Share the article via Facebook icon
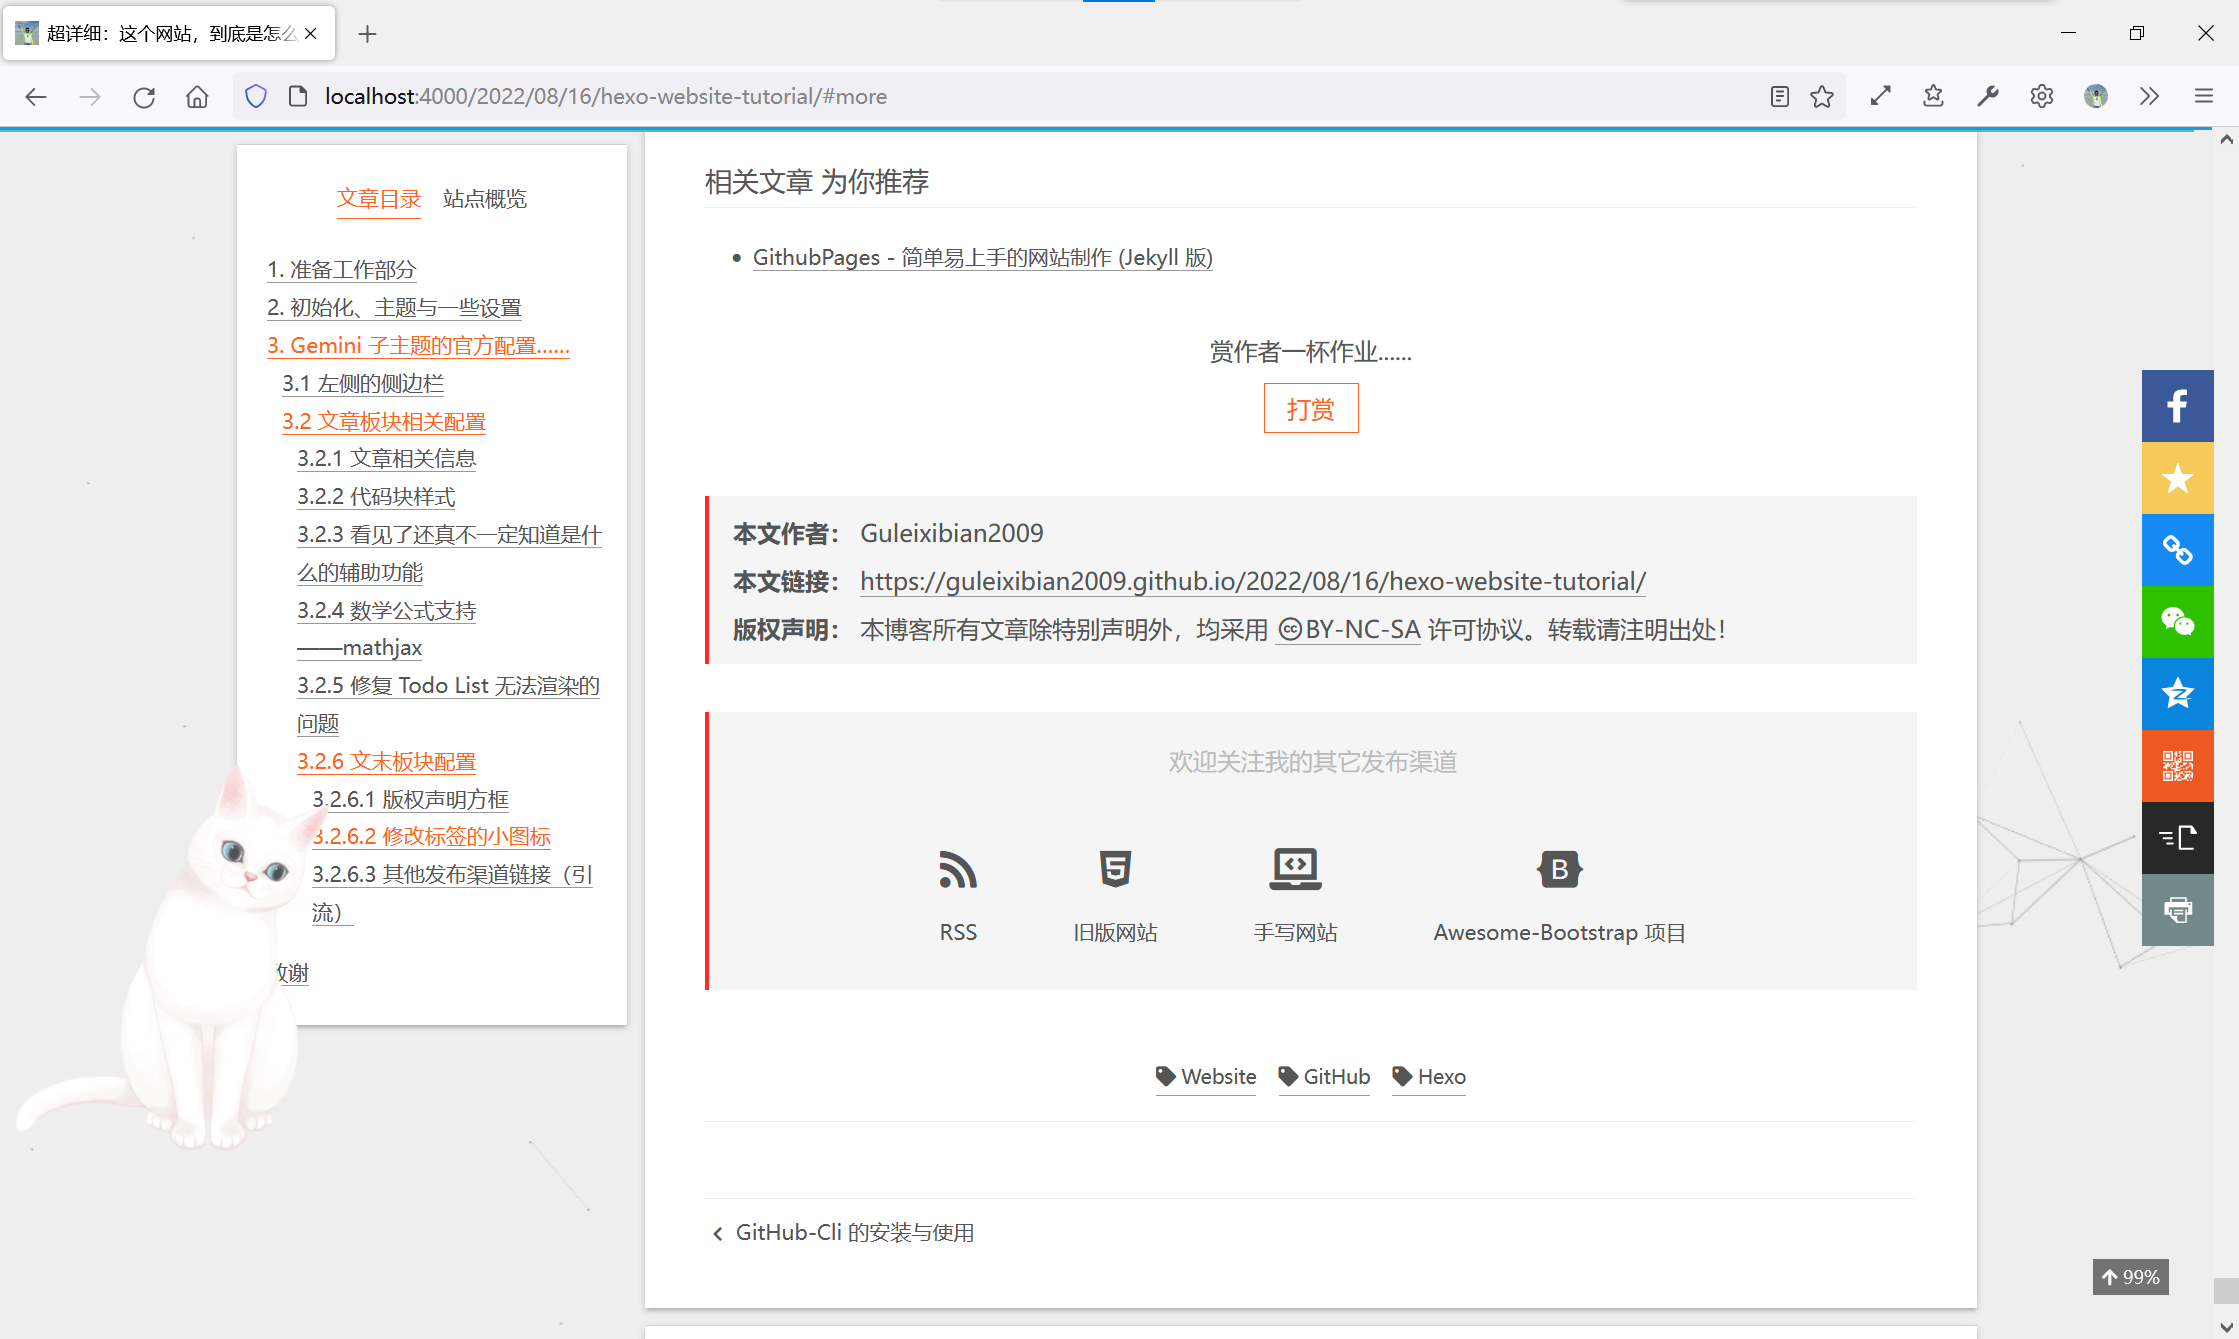2239x1339 pixels. coord(2177,406)
